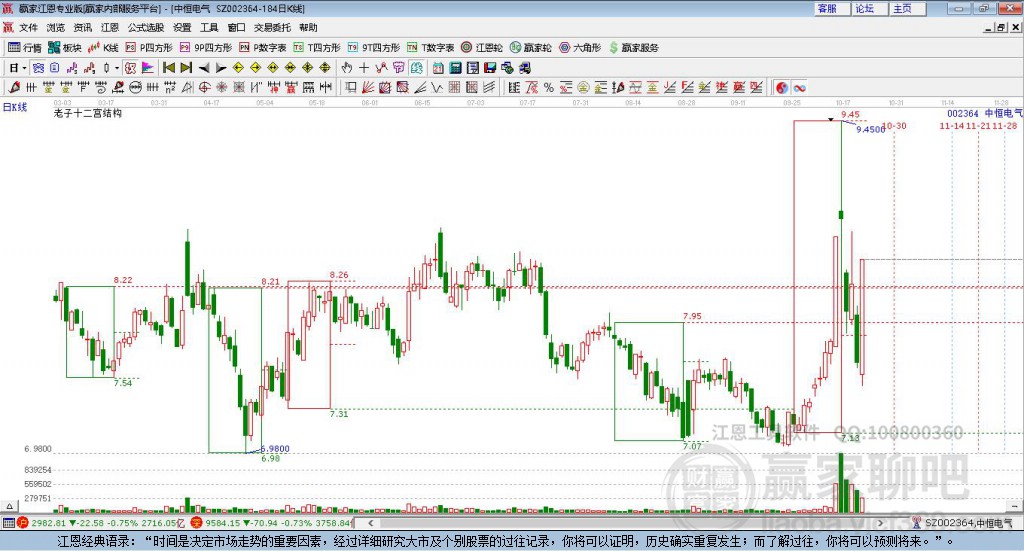
Task: Select the hand pan tool
Action: click(x=347, y=68)
